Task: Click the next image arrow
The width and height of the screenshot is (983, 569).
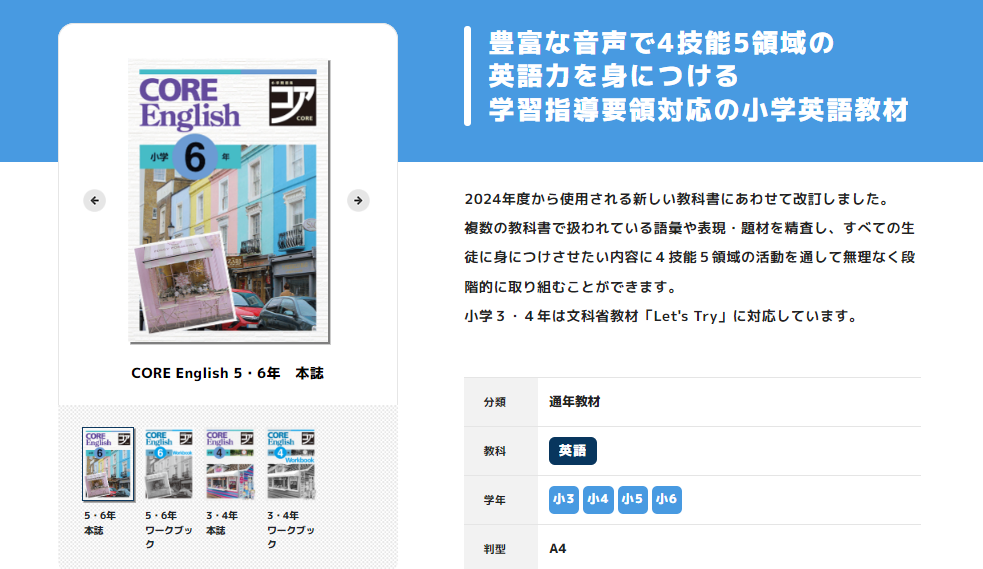Action: click(x=358, y=200)
